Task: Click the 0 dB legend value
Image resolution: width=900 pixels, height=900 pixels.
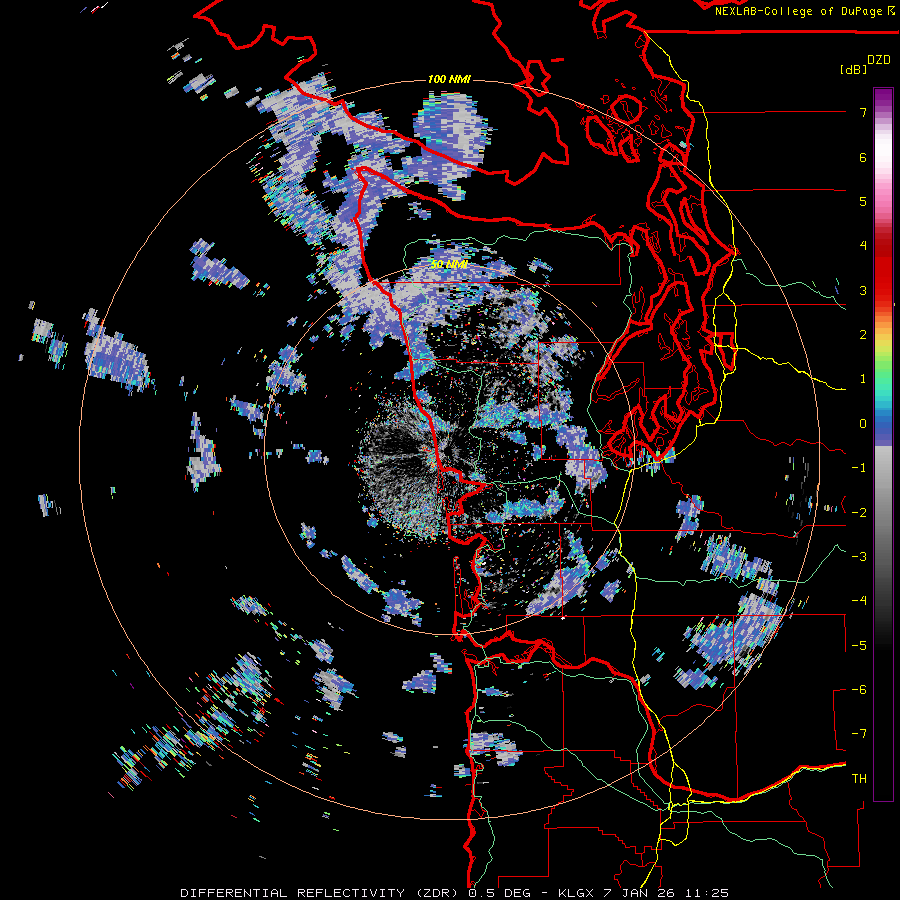Action: 863,424
